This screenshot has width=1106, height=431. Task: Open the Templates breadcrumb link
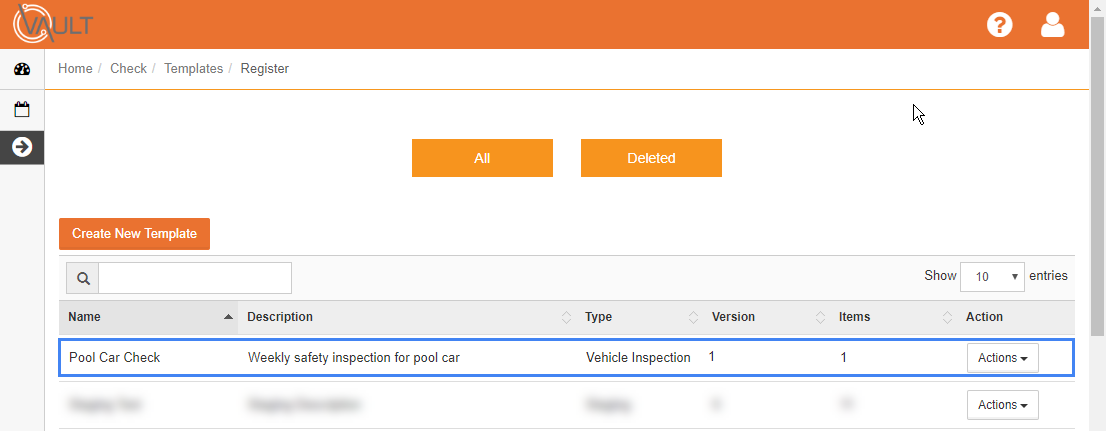click(x=193, y=68)
